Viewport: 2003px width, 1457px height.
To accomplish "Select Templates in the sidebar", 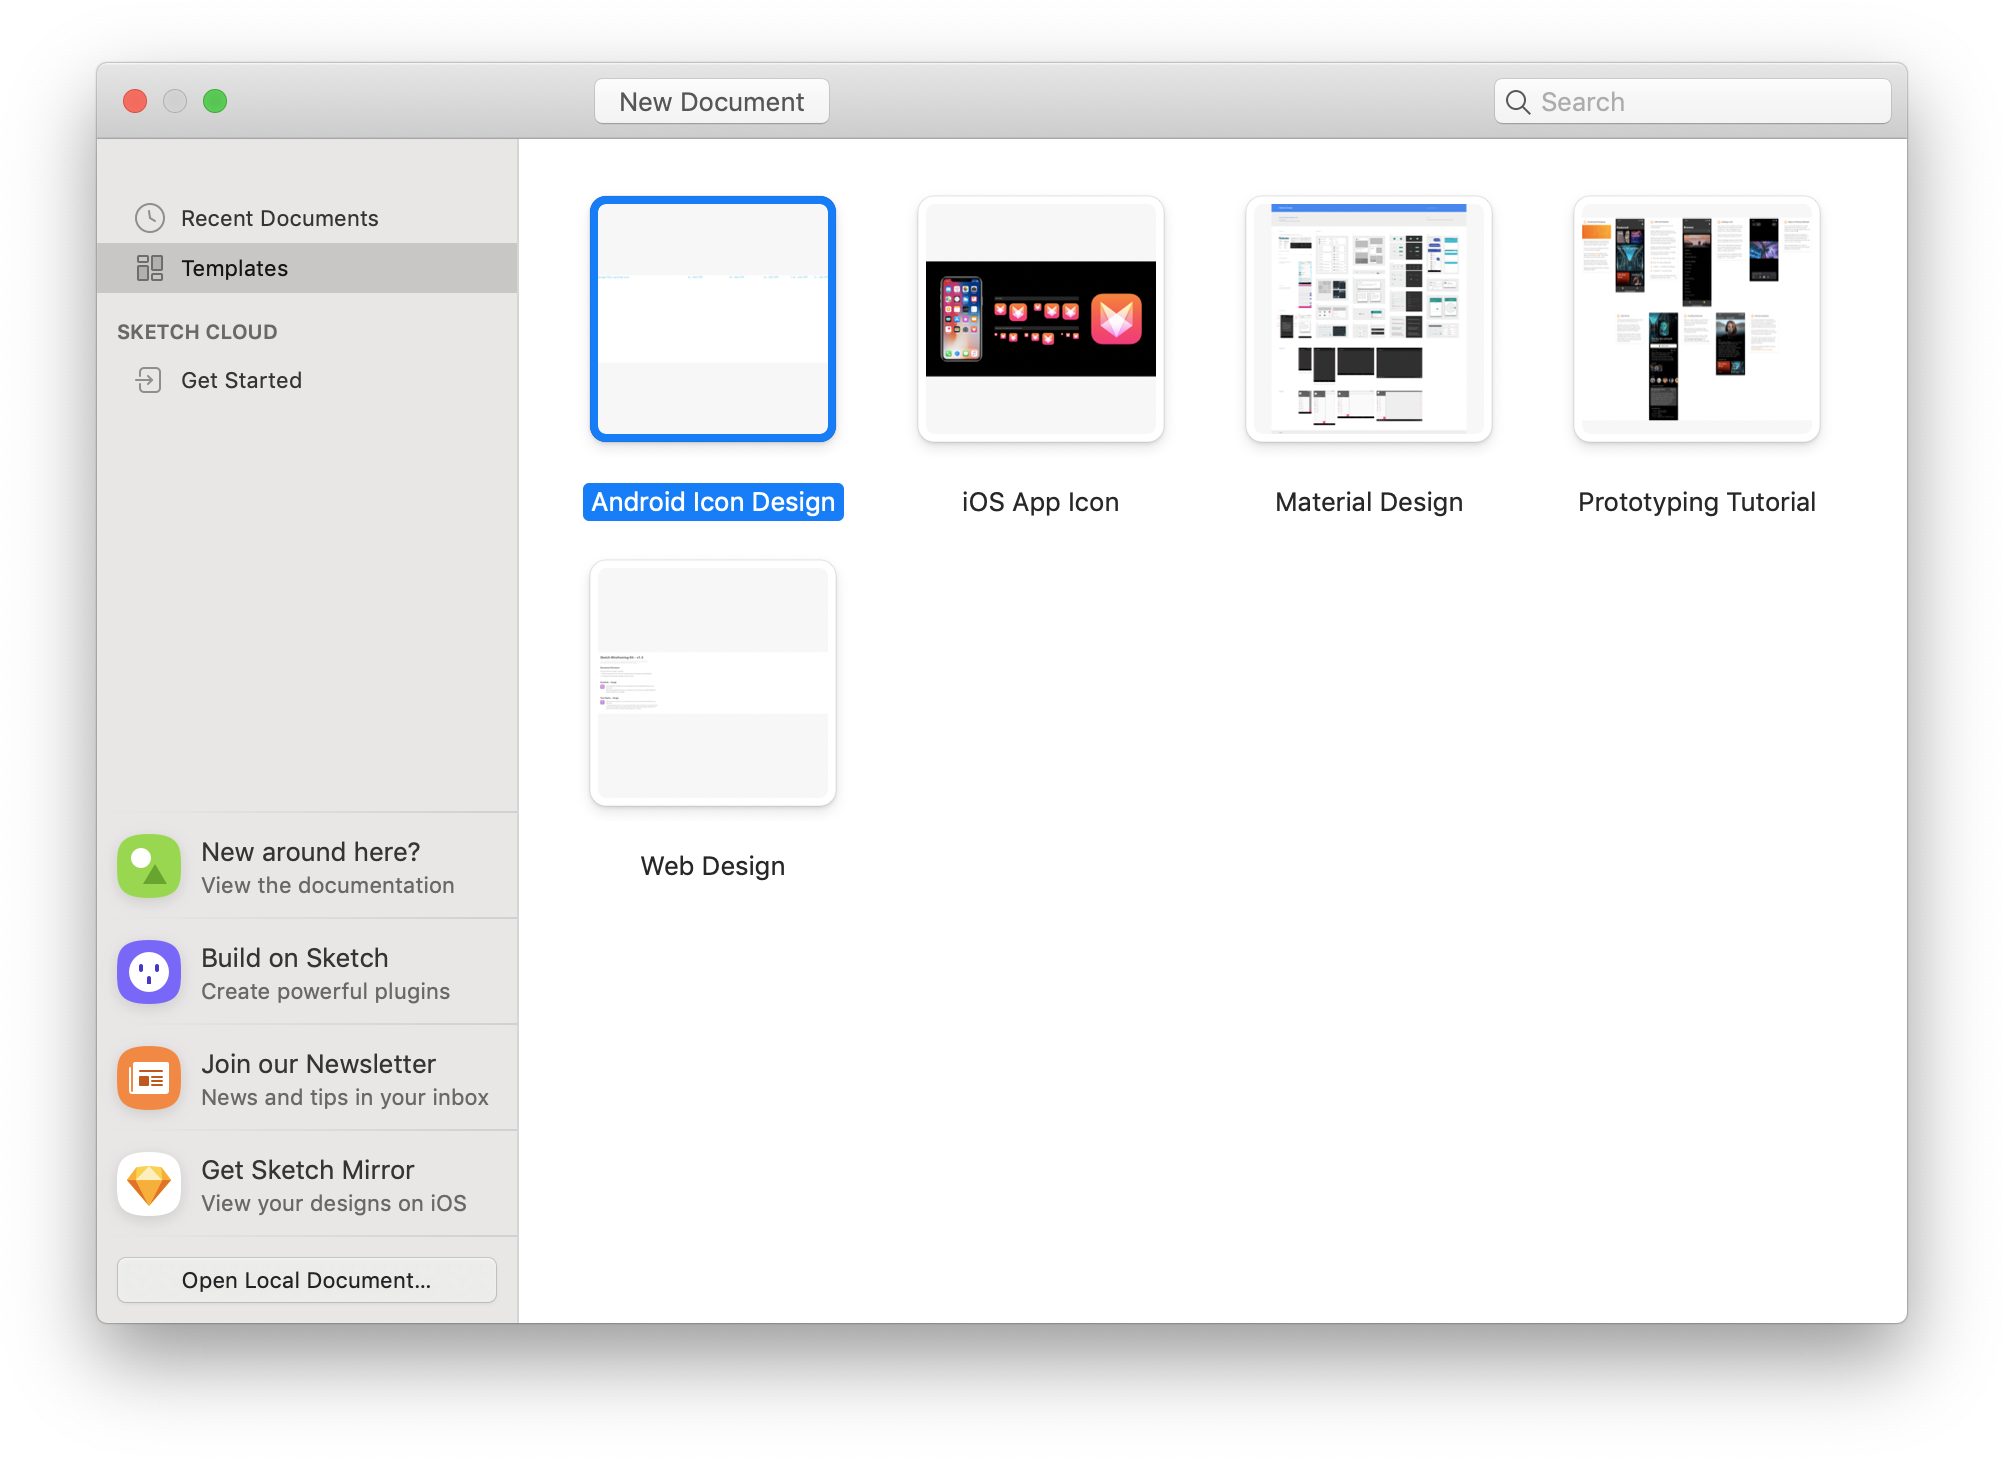I will click(x=307, y=268).
